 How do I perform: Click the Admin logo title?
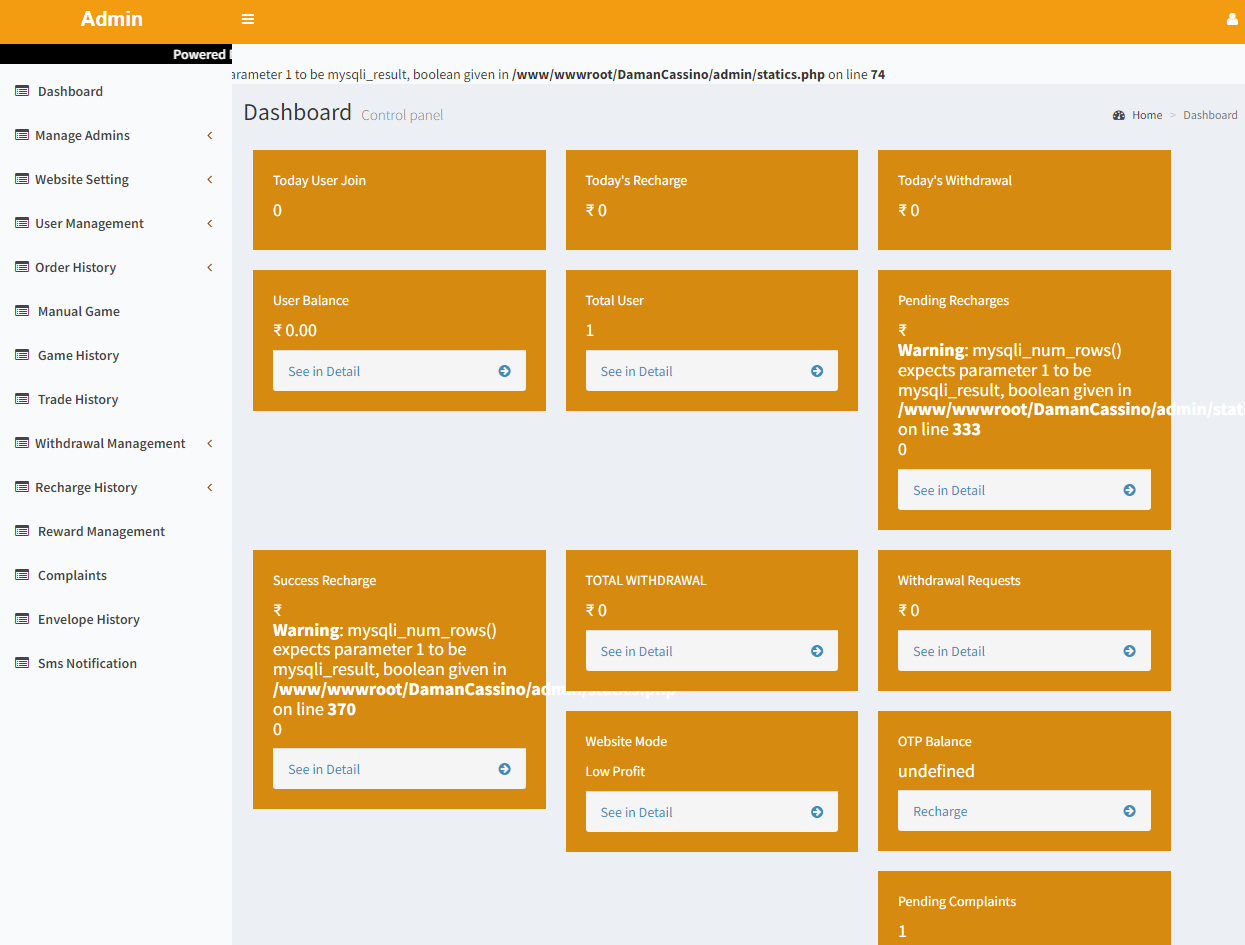pos(112,19)
